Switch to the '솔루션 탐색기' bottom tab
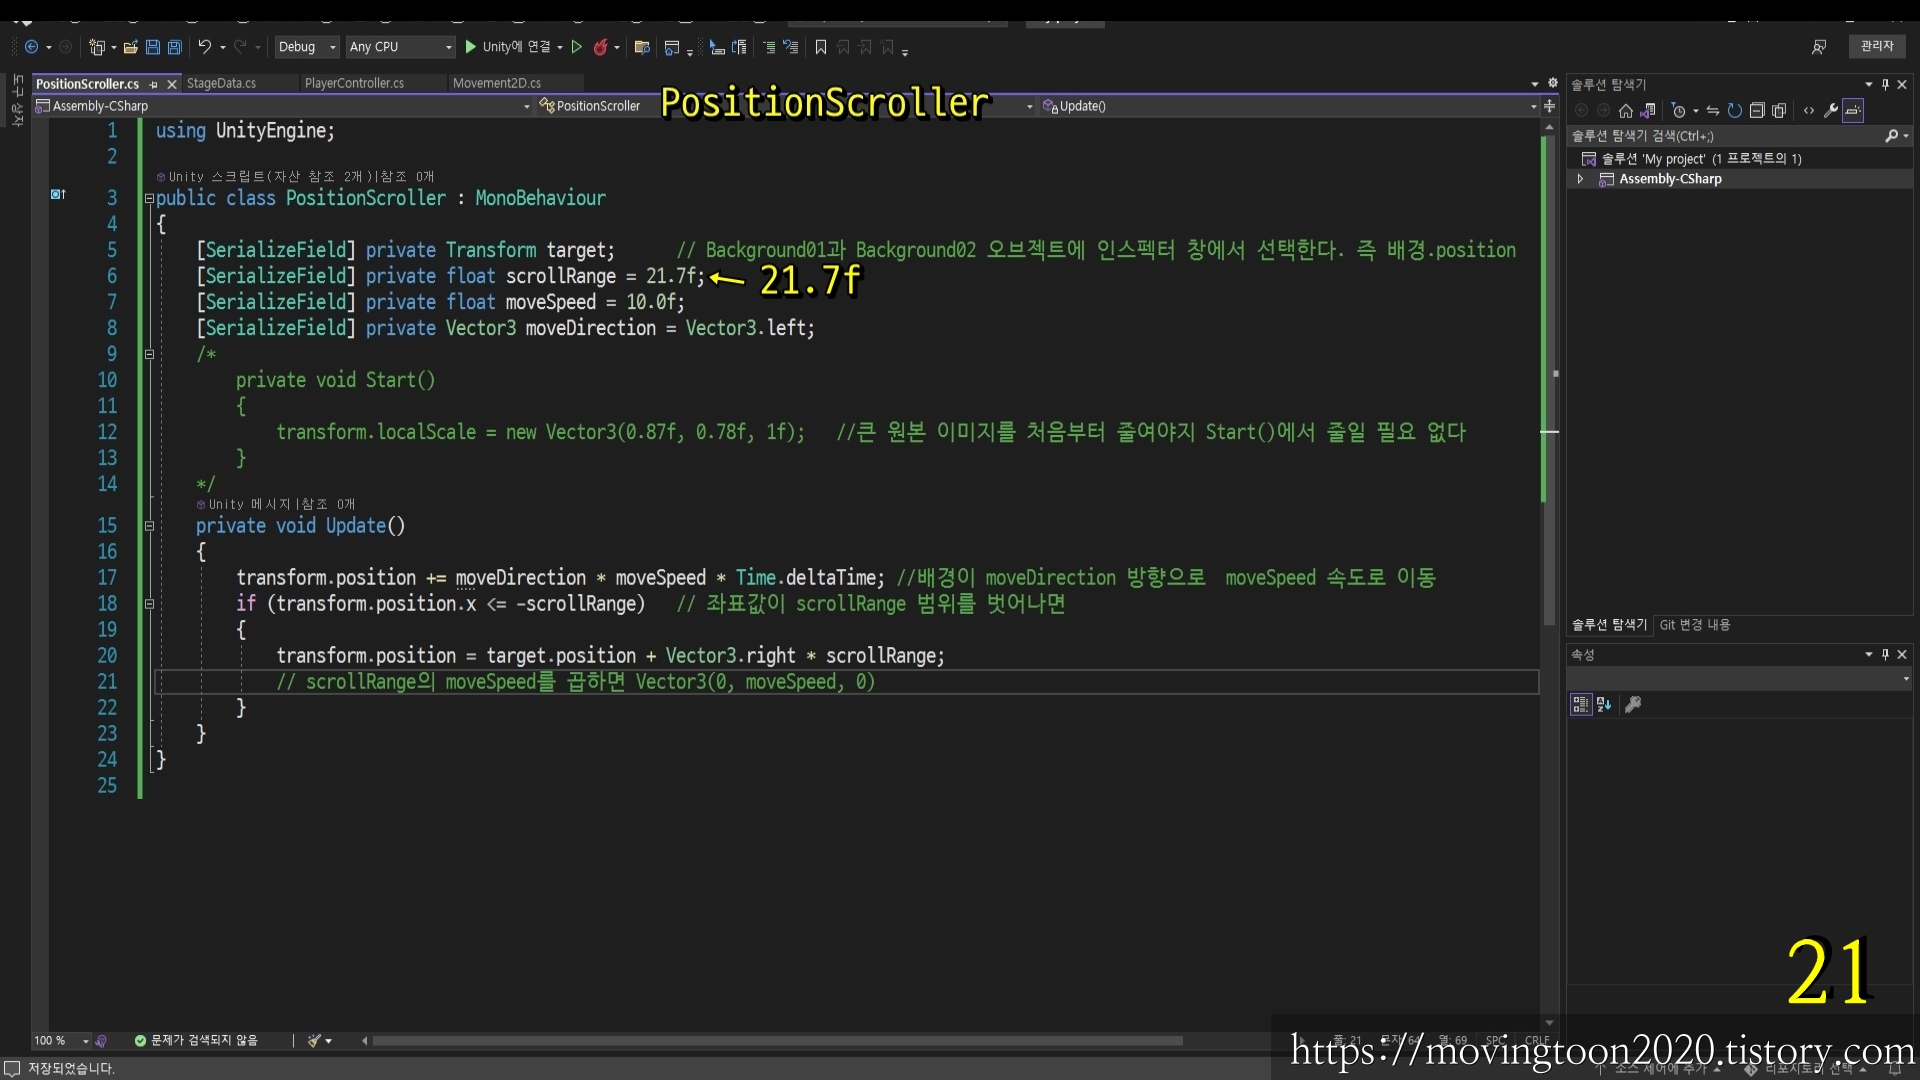 pyautogui.click(x=1609, y=625)
